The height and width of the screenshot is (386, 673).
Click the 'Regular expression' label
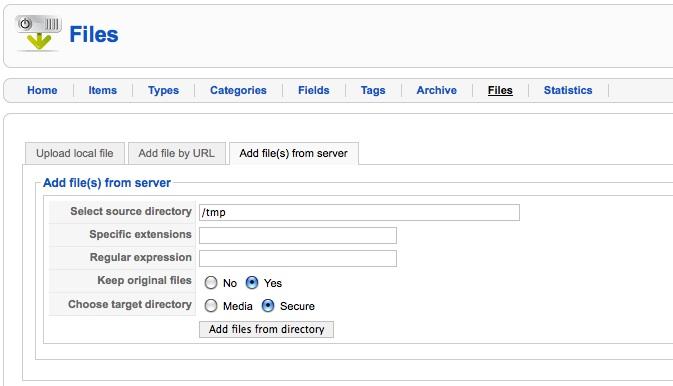(141, 258)
